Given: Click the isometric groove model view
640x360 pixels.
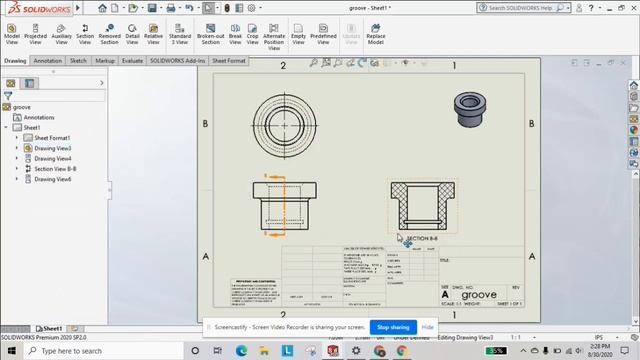Looking at the screenshot, I should pyautogui.click(x=470, y=109).
